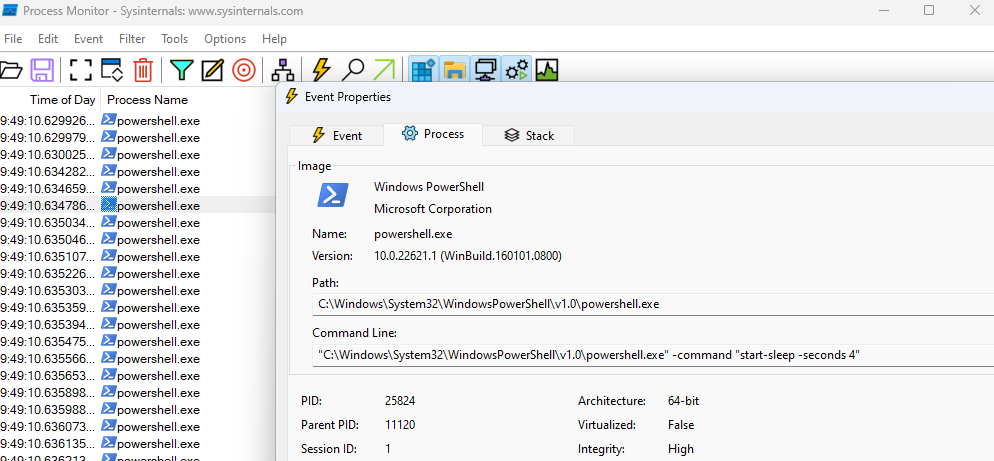Open the Help menu
The image size is (994, 461).
(x=274, y=39)
